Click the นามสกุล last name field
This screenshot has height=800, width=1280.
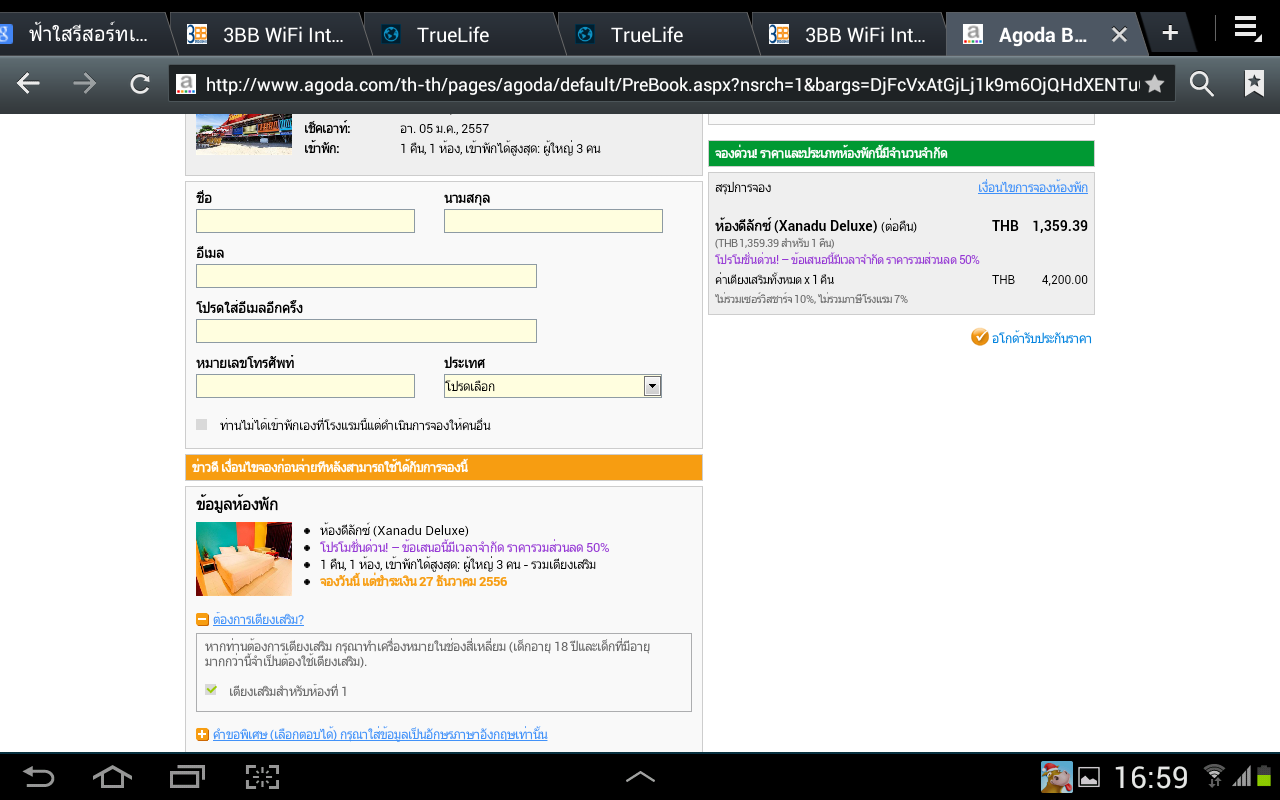tap(553, 221)
